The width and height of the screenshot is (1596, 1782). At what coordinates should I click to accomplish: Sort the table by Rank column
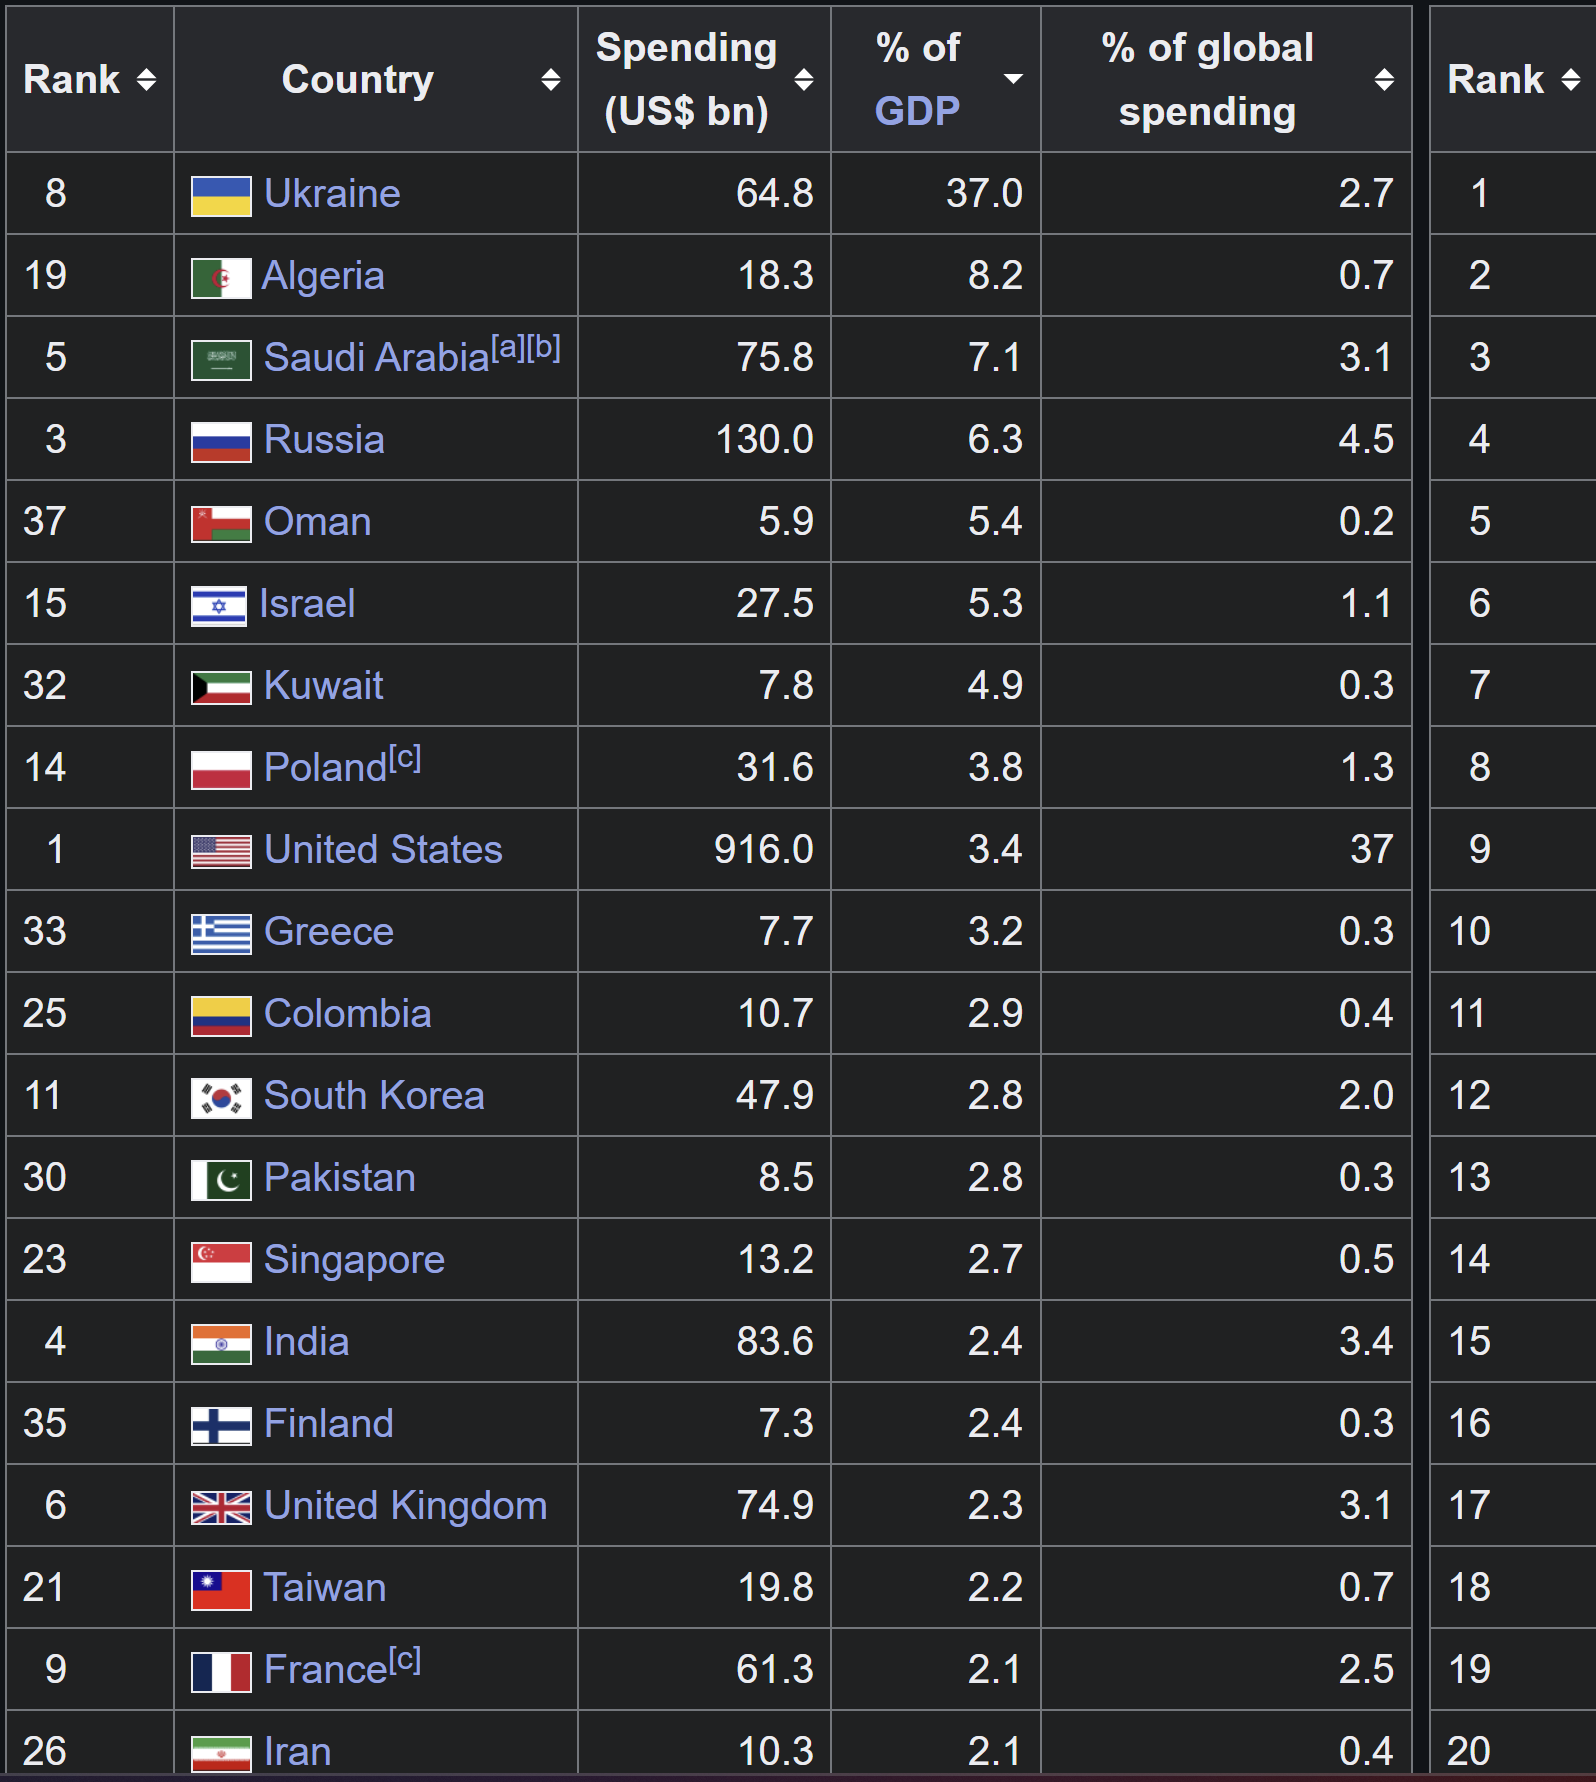89,79
